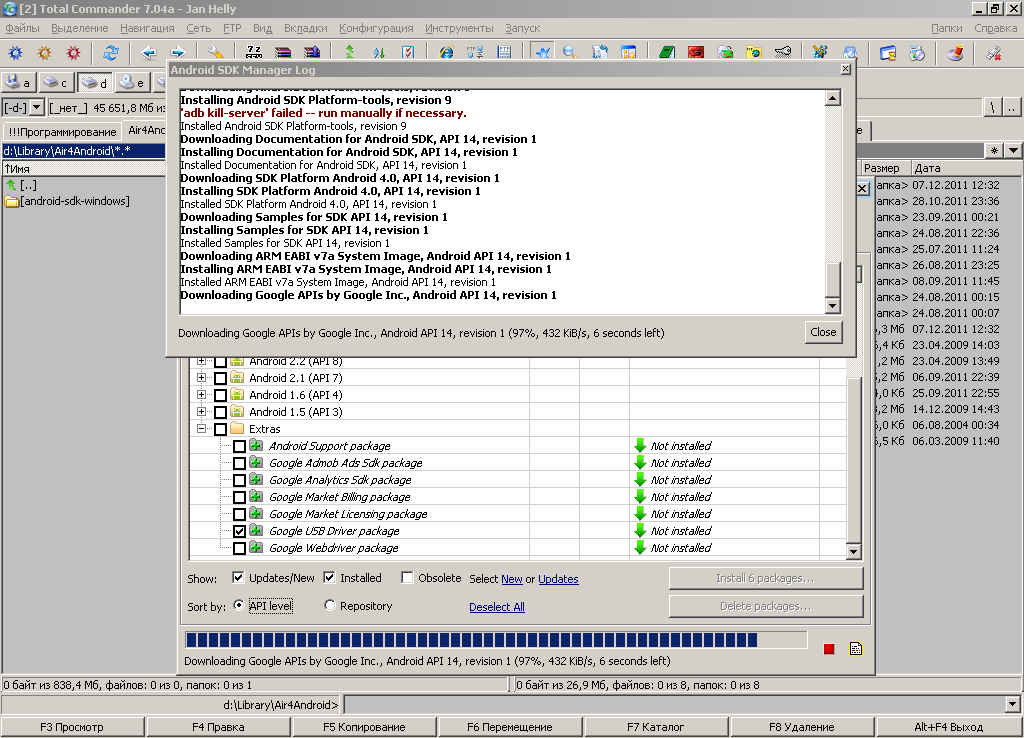The image size is (1027, 738).
Task: Switch to drive c button
Action: click(56, 83)
